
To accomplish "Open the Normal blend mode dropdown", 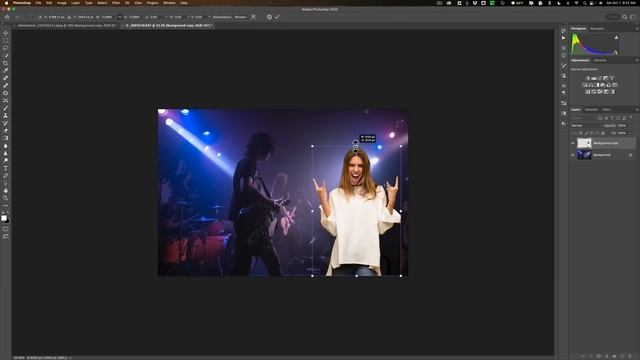I will tap(586, 126).
